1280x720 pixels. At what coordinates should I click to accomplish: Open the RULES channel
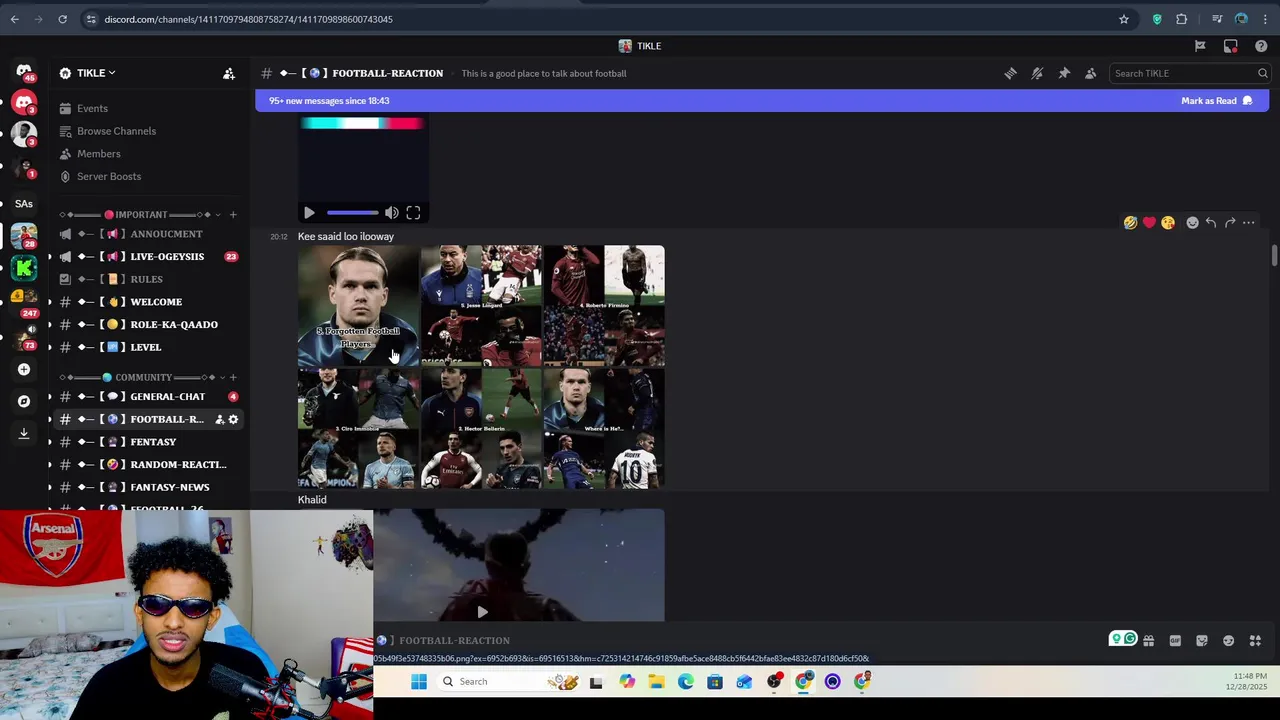point(148,279)
